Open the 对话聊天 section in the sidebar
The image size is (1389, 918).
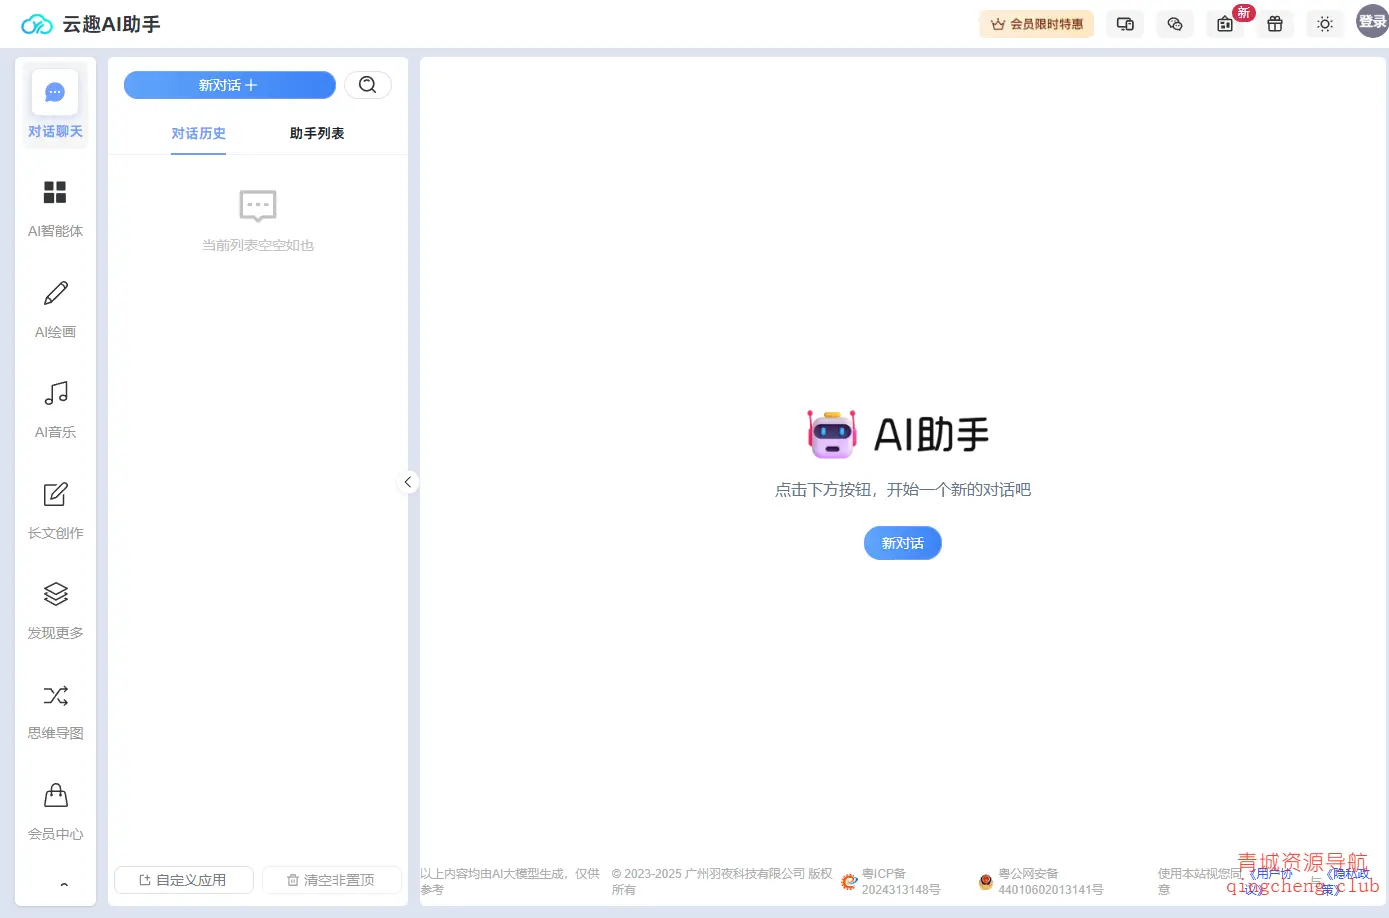tap(55, 103)
